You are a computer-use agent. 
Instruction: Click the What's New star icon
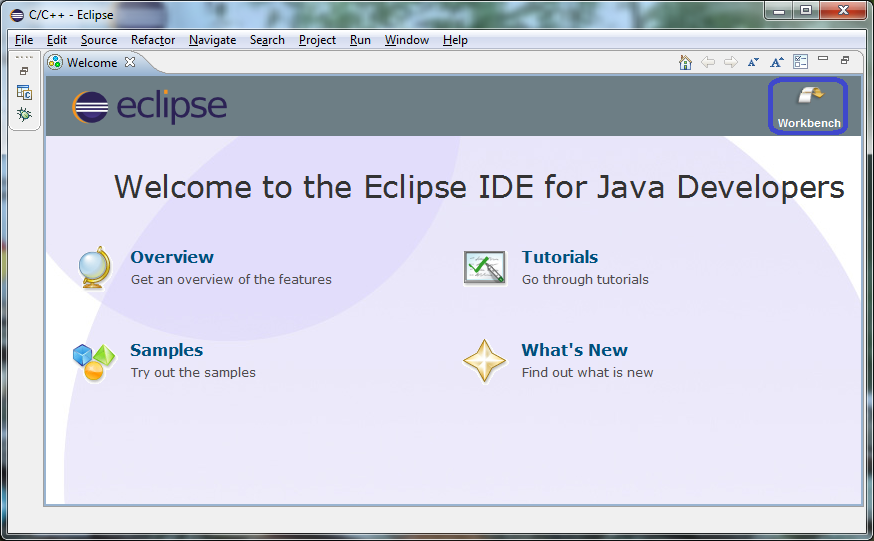pos(484,361)
